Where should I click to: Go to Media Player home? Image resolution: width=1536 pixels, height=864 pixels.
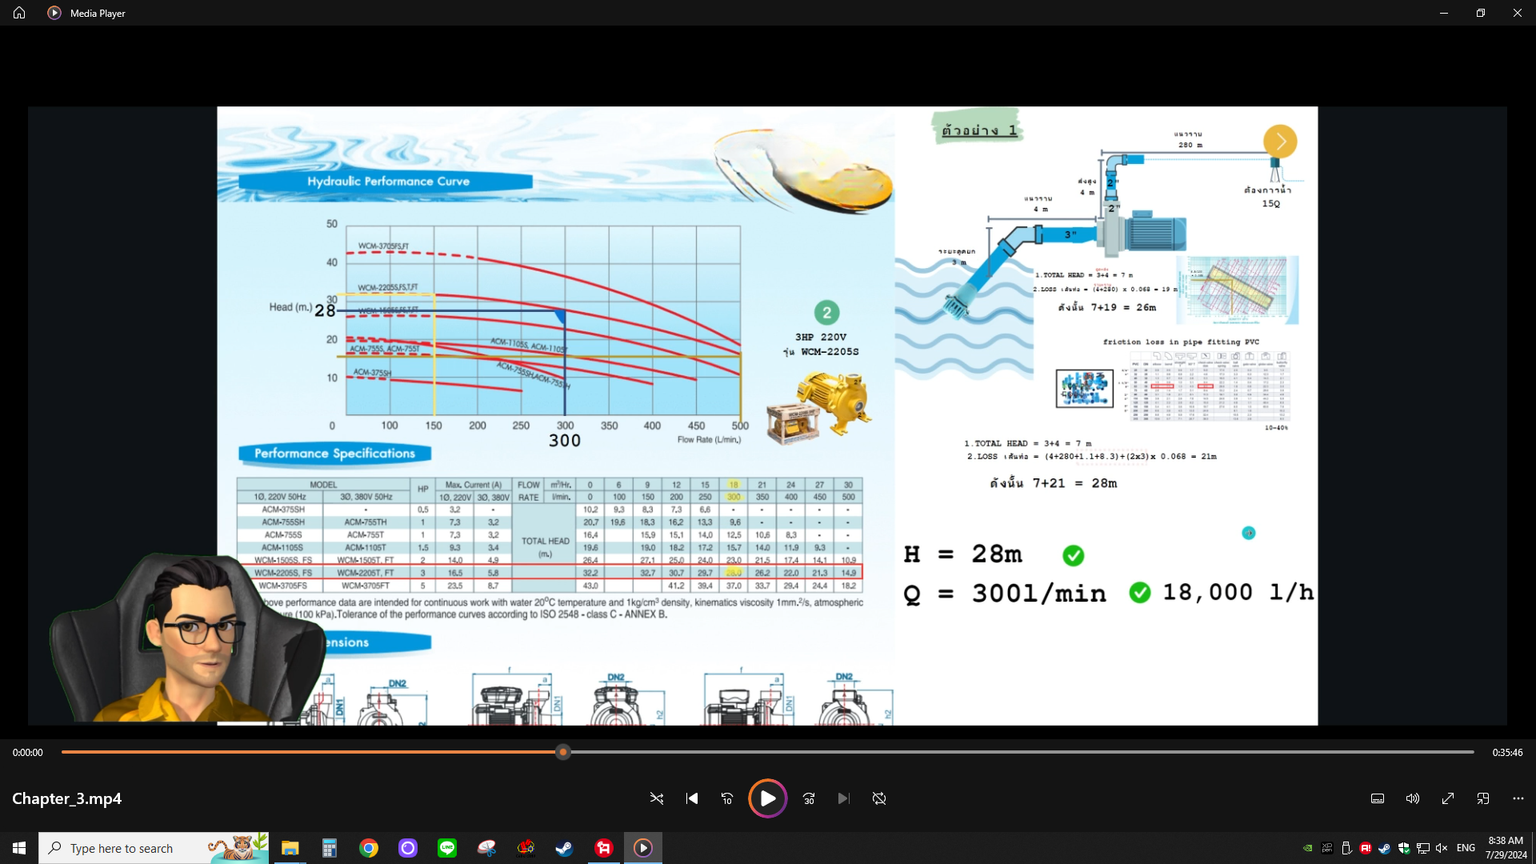19,13
